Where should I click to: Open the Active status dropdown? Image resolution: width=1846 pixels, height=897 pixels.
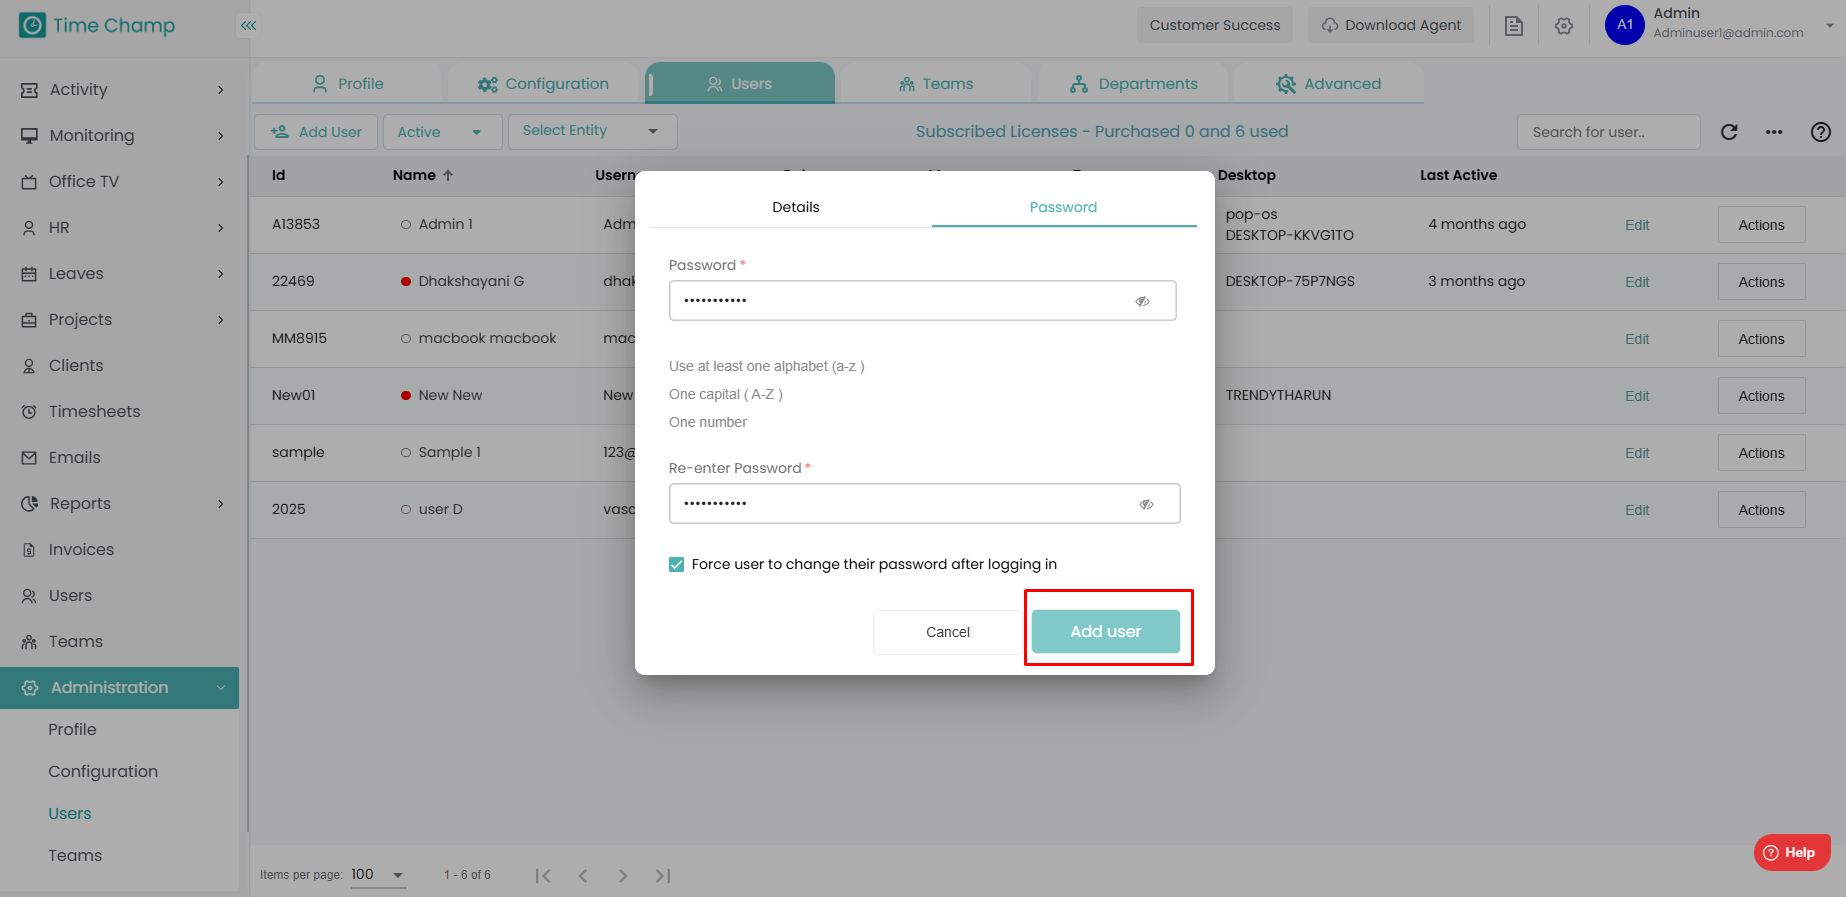click(442, 132)
